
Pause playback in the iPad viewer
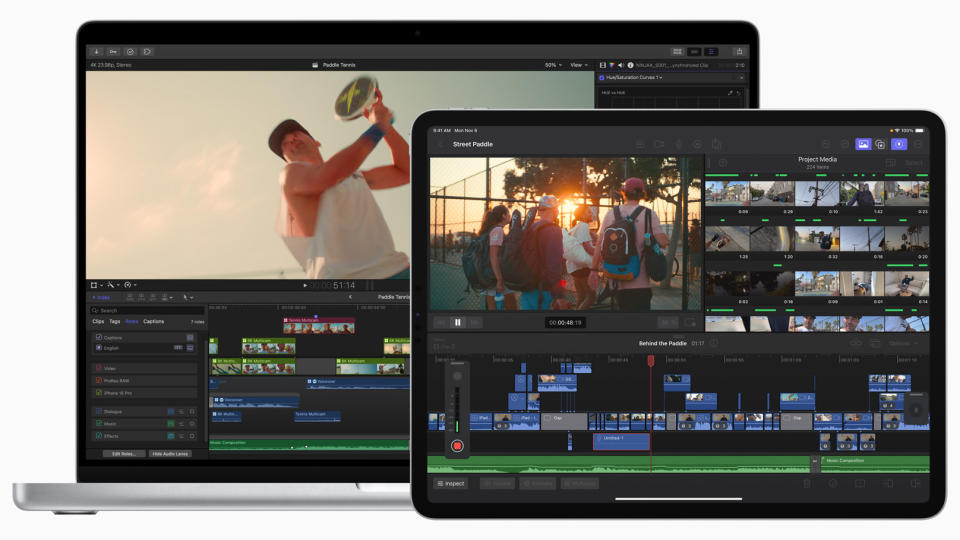click(x=457, y=323)
